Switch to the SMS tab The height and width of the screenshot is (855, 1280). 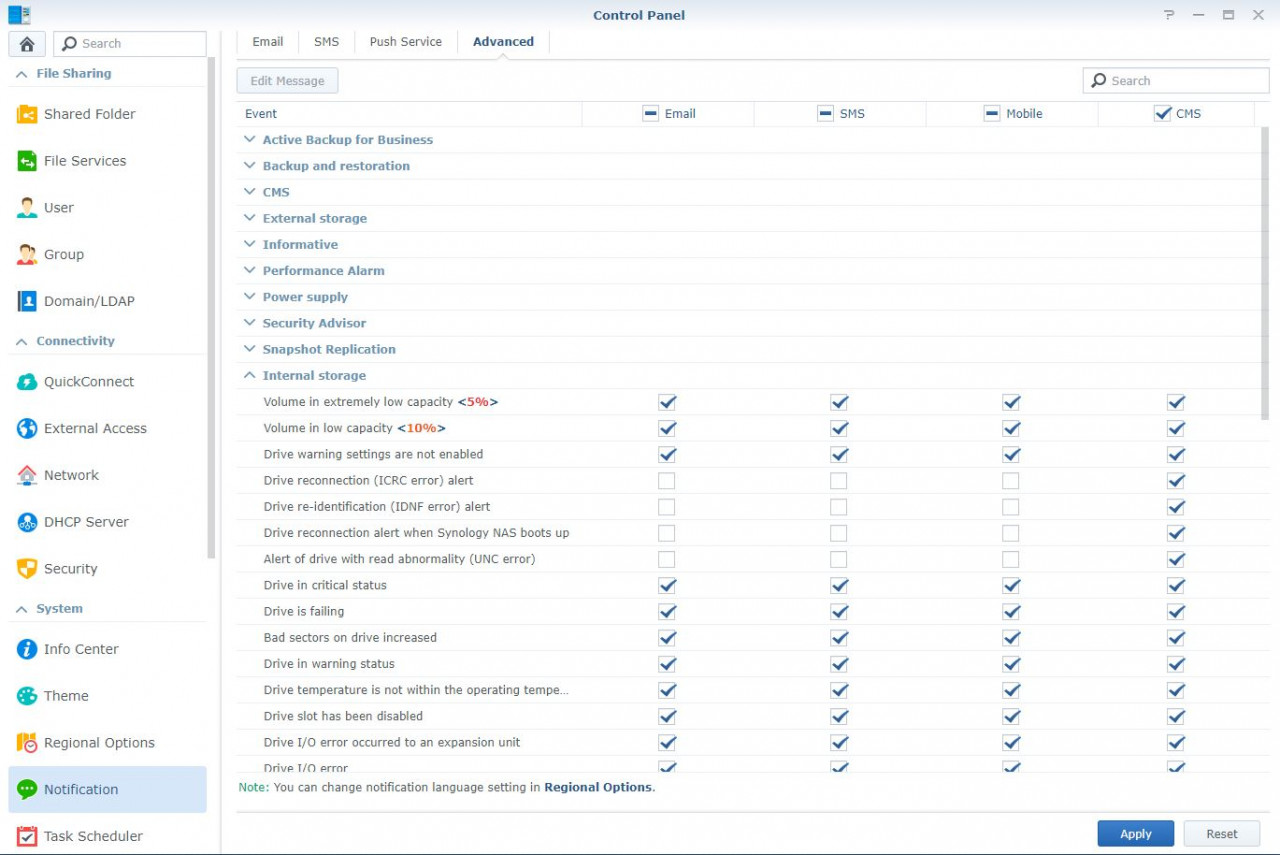326,41
